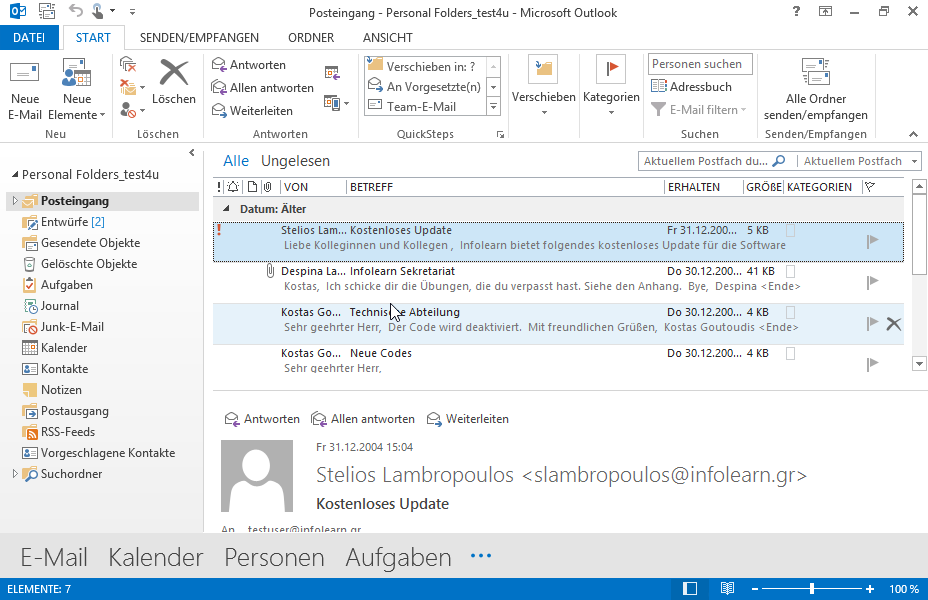Collapse the Personal Folders_test4u tree
This screenshot has width=928, height=600.
(15, 175)
